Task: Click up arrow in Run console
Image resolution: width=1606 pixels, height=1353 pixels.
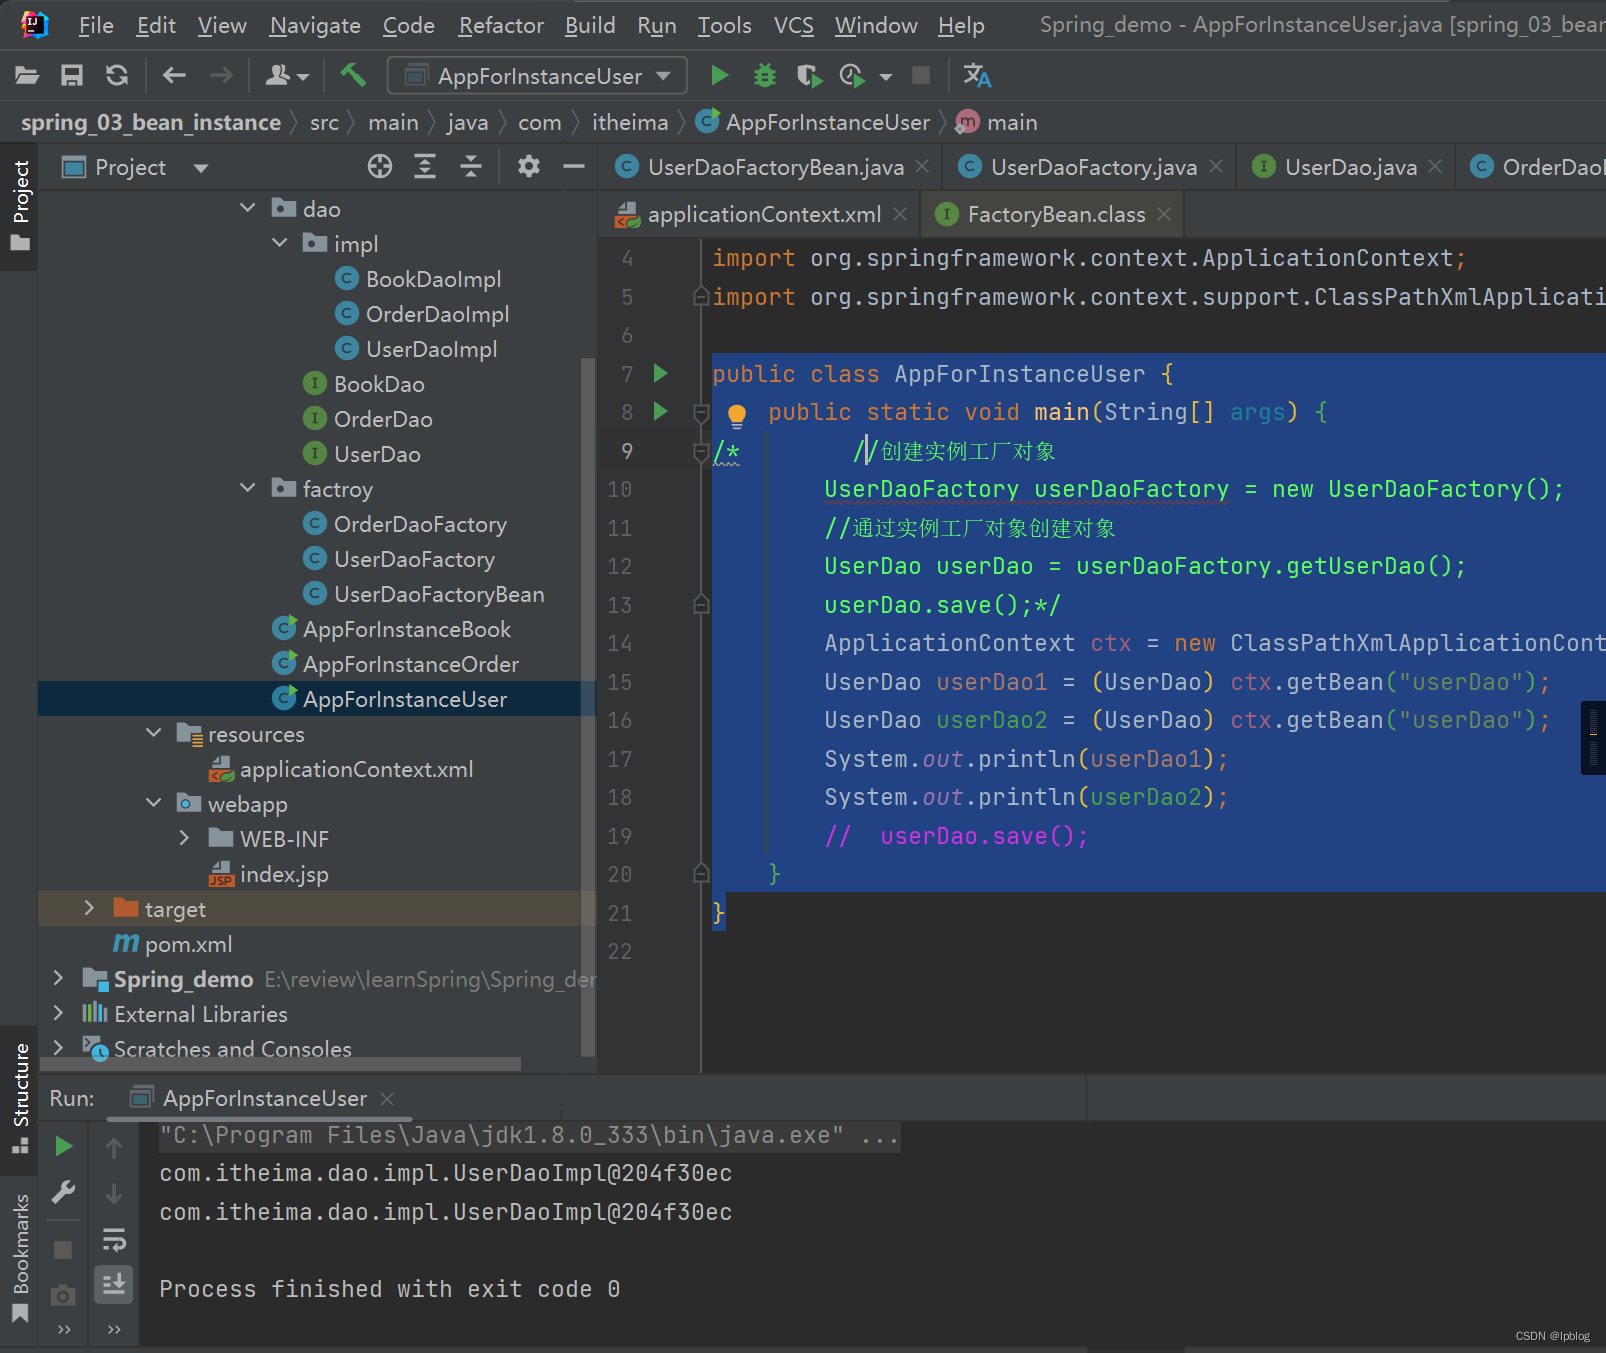Action: click(x=114, y=1148)
